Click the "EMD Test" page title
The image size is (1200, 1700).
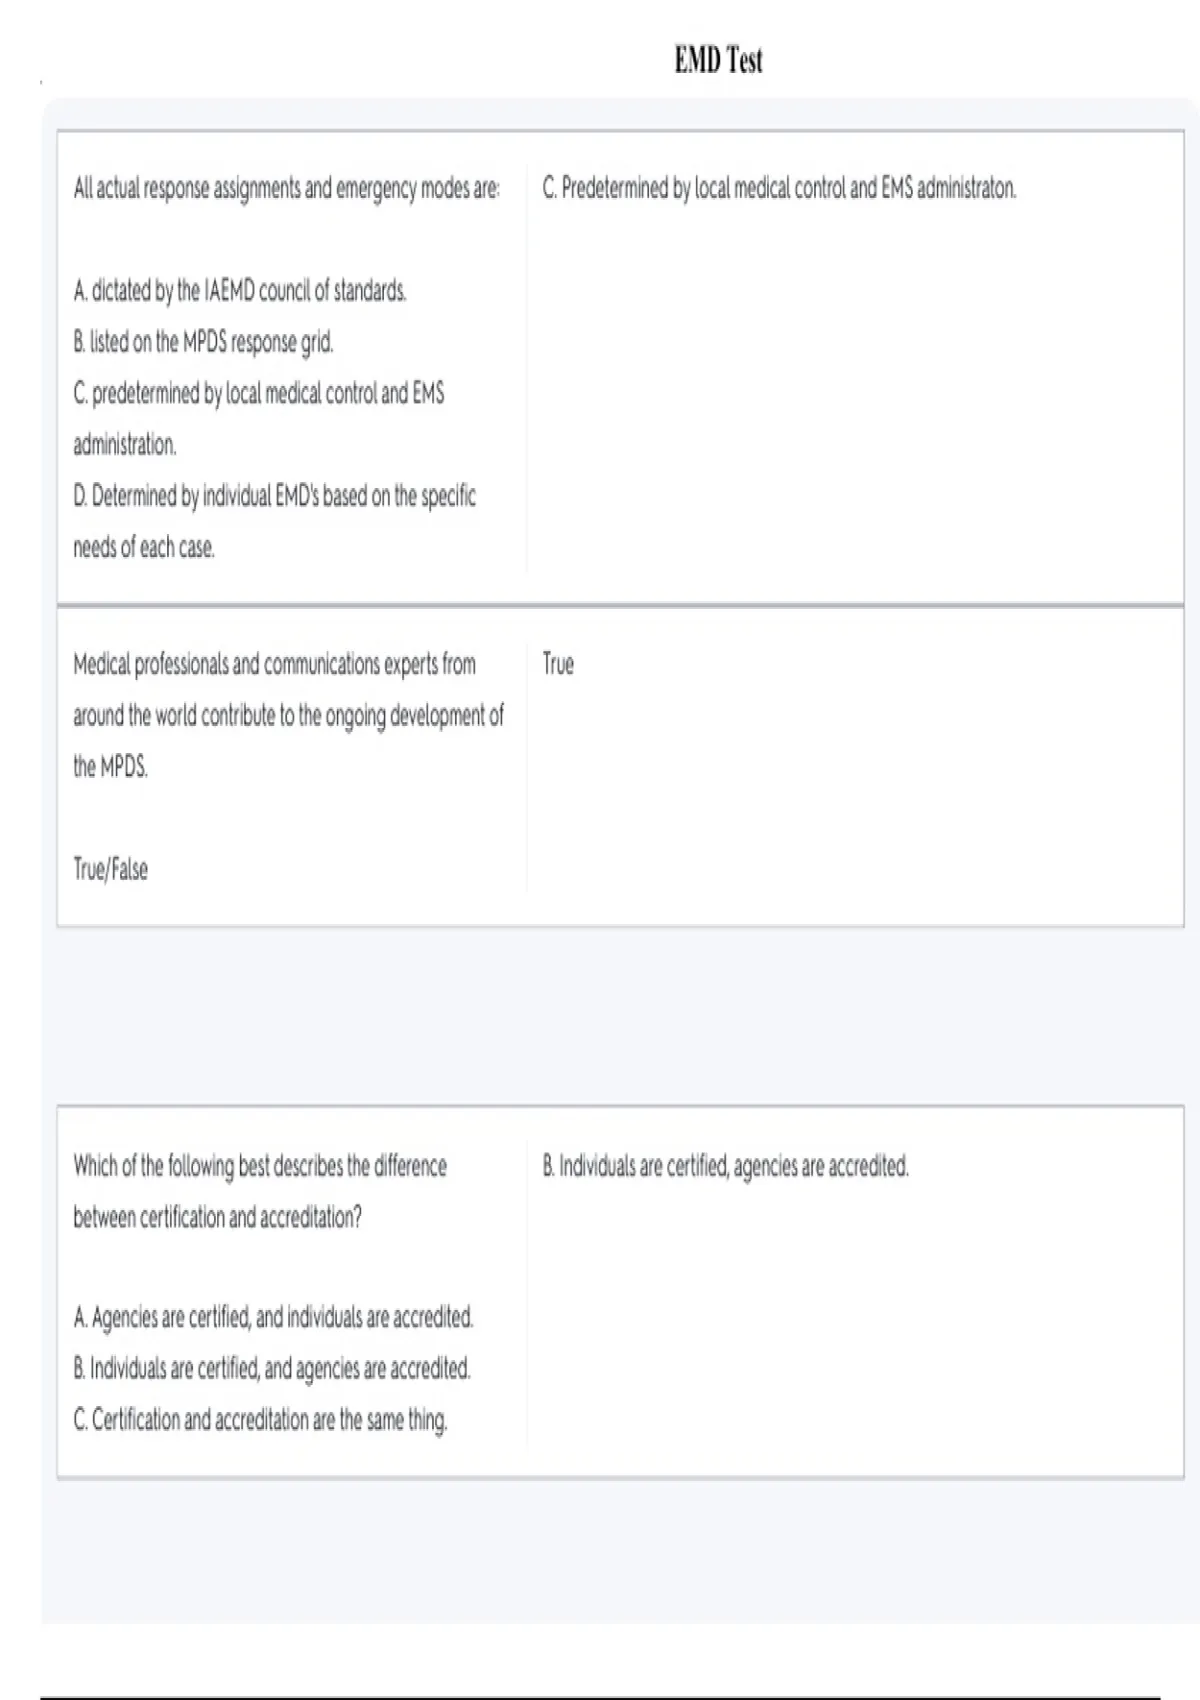coord(718,61)
